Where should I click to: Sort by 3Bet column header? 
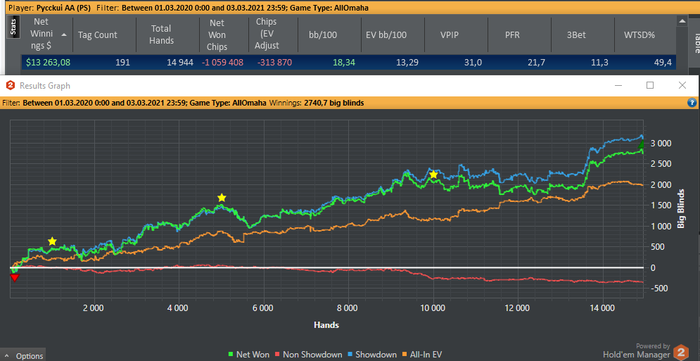583,34
